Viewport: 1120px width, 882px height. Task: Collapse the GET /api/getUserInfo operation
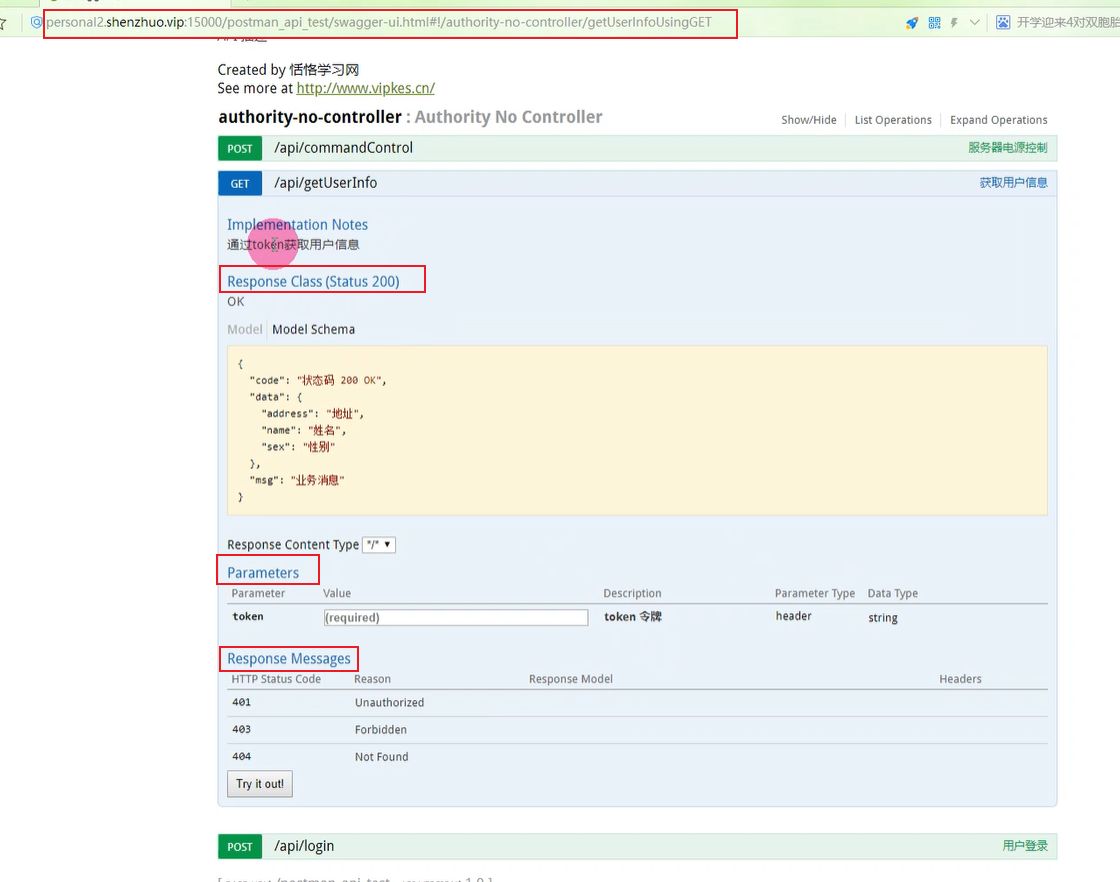point(325,183)
